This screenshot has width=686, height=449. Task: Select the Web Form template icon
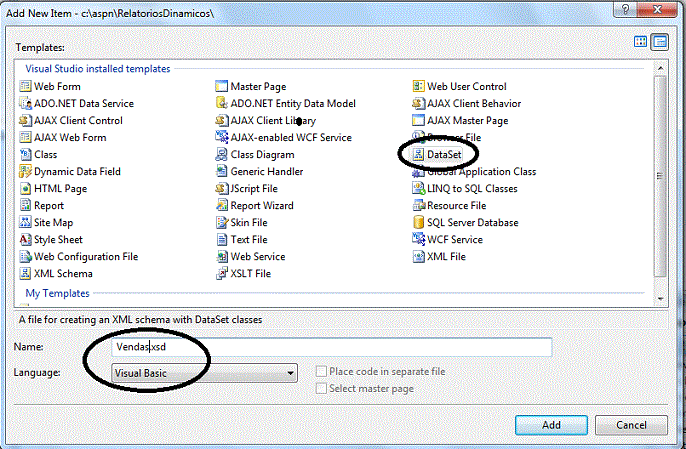tap(26, 87)
